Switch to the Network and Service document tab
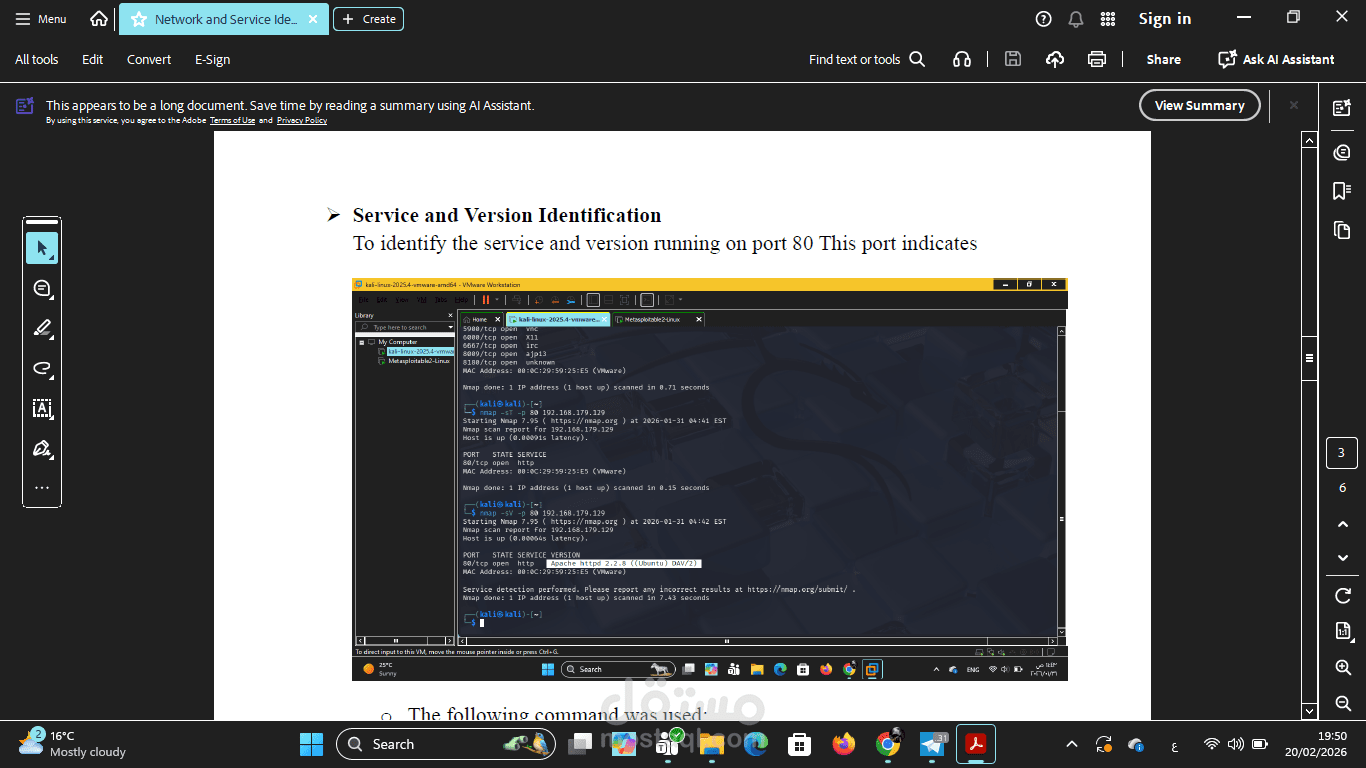Image resolution: width=1366 pixels, height=768 pixels. point(224,19)
